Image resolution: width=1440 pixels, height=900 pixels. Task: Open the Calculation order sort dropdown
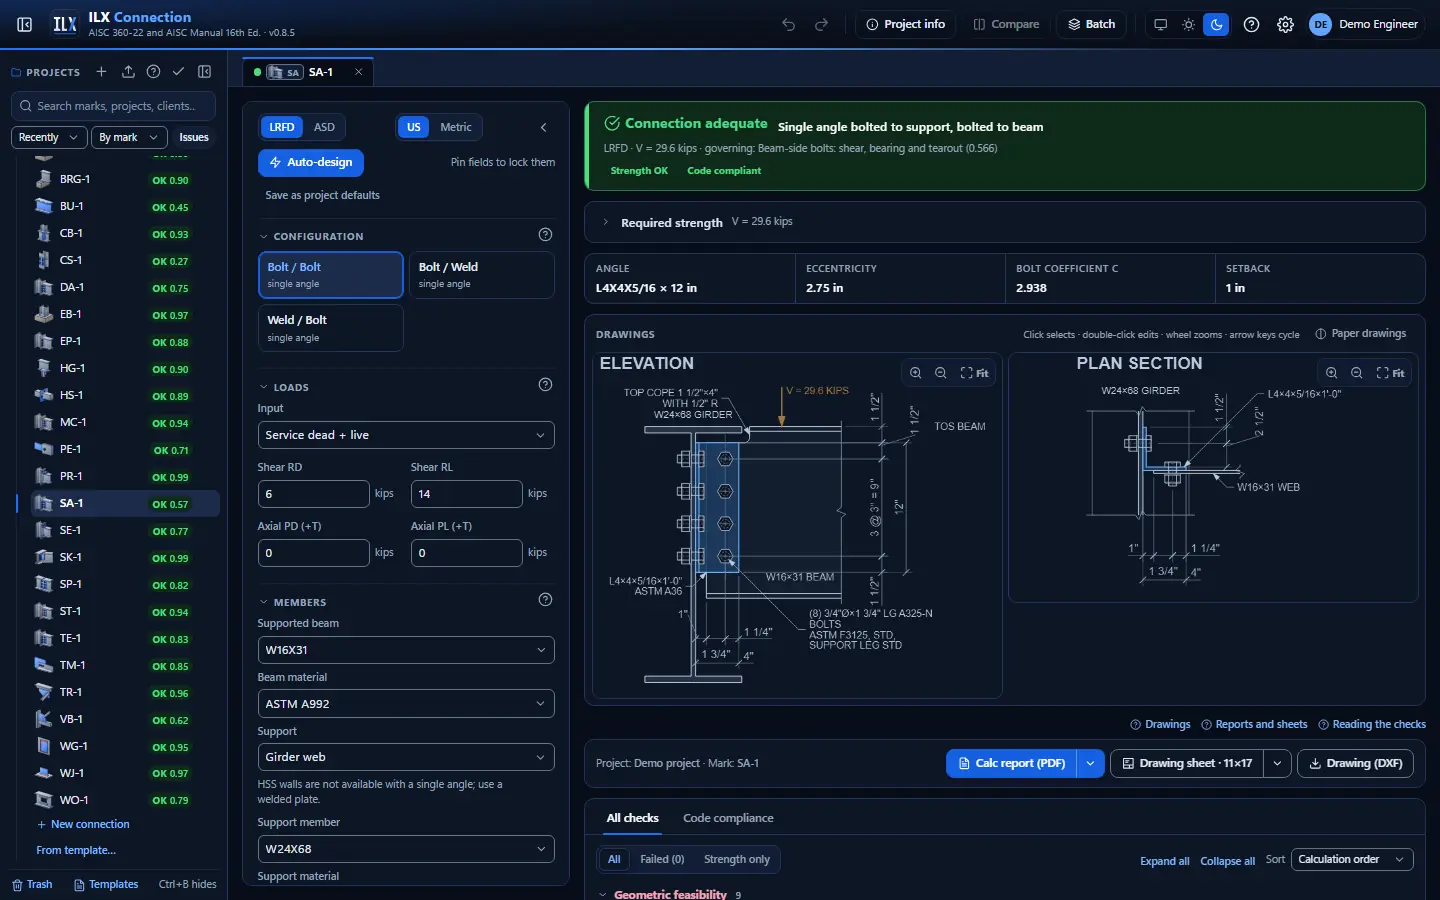coord(1352,859)
